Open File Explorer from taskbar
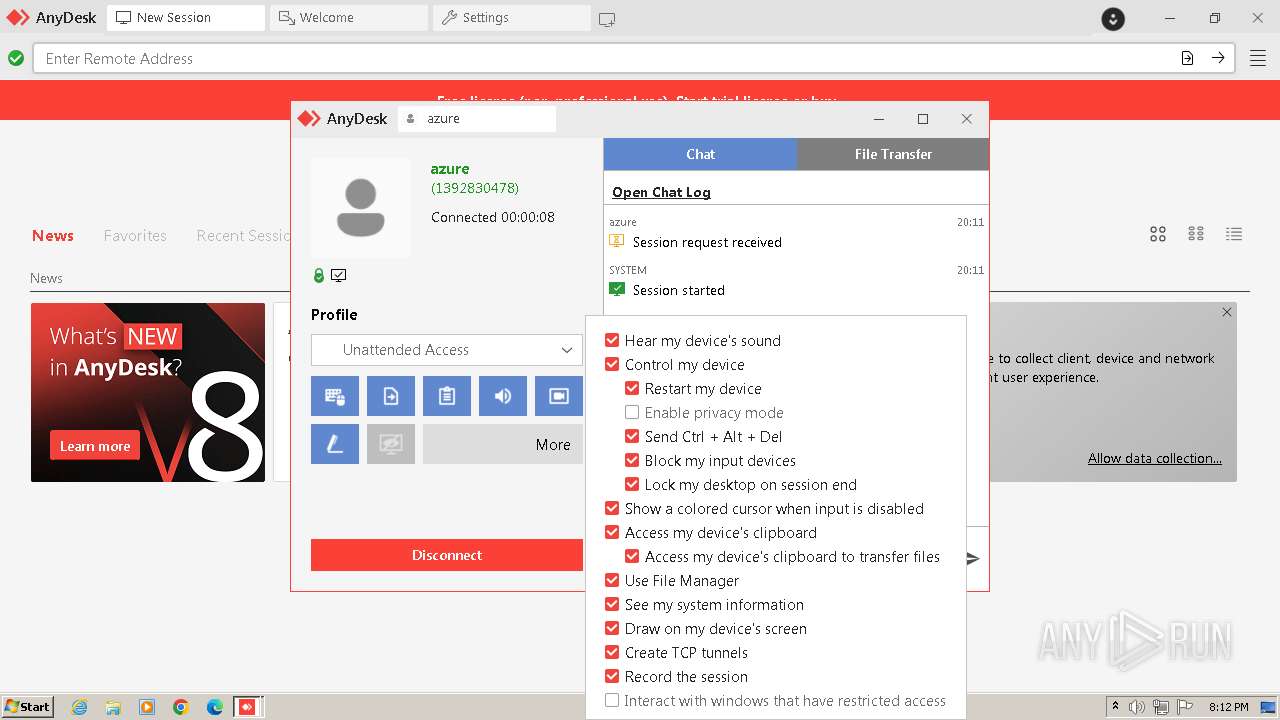The height and width of the screenshot is (720, 1280). 113,707
